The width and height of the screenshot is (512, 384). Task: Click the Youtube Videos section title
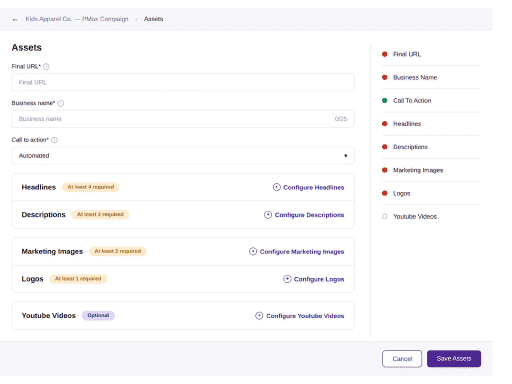49,316
